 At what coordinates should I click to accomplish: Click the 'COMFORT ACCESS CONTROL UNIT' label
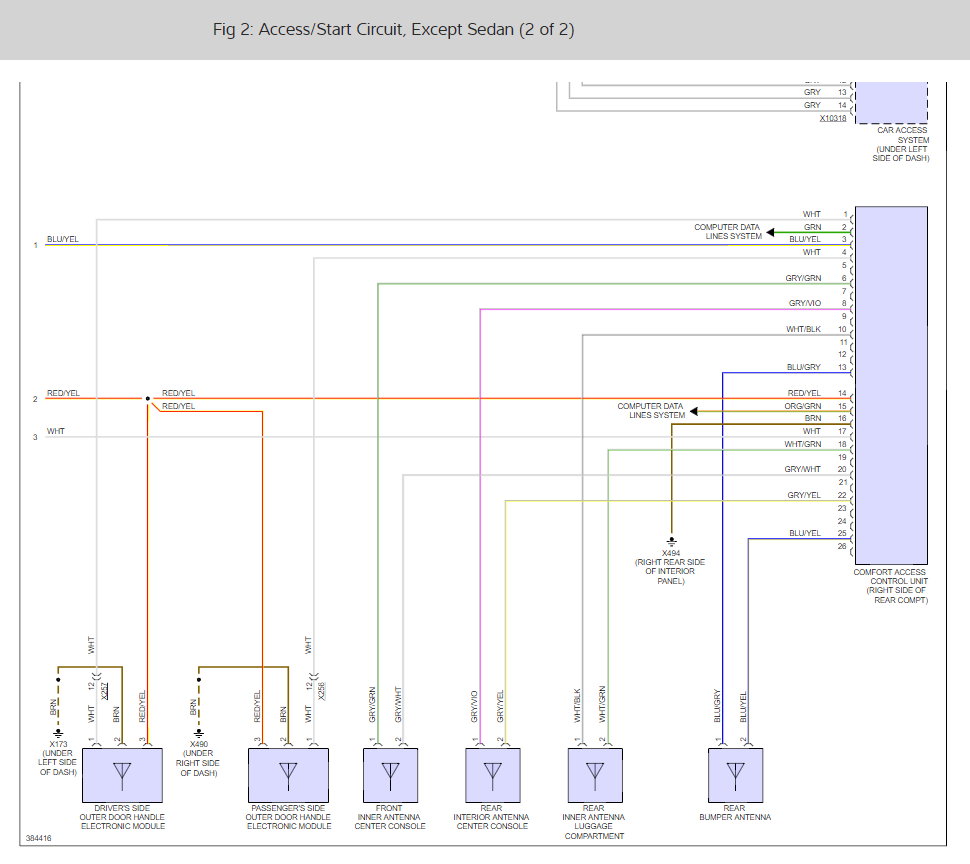(x=890, y=586)
